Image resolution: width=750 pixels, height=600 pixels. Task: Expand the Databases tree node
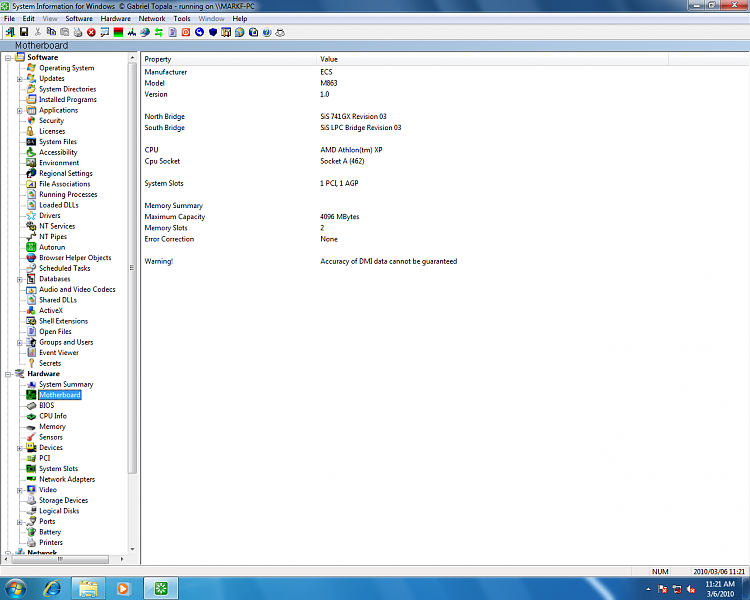click(x=20, y=279)
